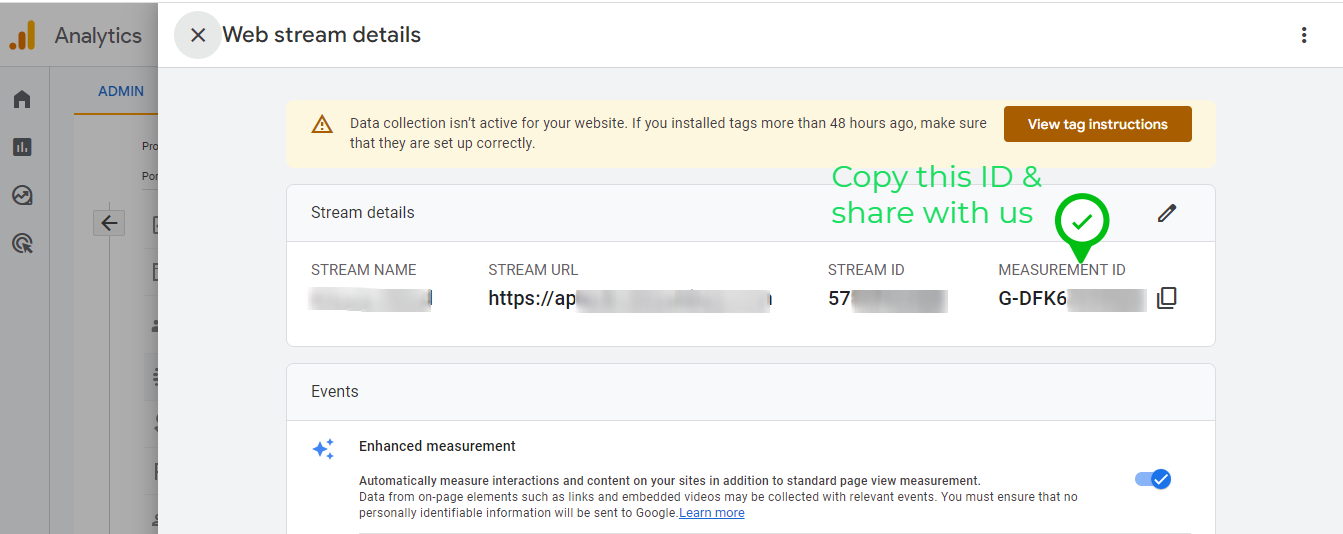
Task: Click the data collection warning icon
Action: pyautogui.click(x=321, y=124)
